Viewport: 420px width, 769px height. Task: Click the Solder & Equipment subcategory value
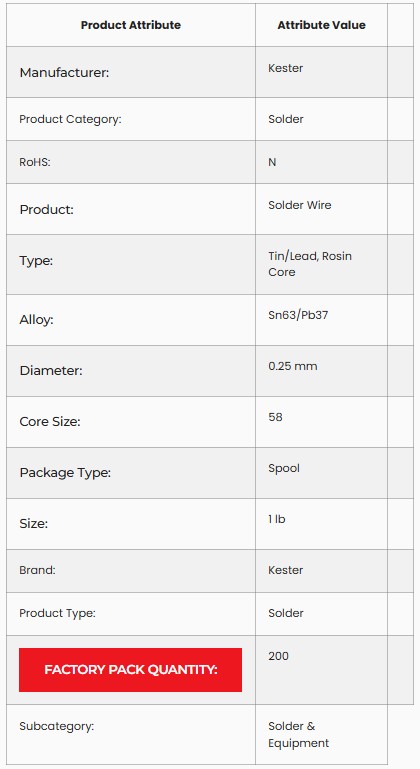pos(298,734)
